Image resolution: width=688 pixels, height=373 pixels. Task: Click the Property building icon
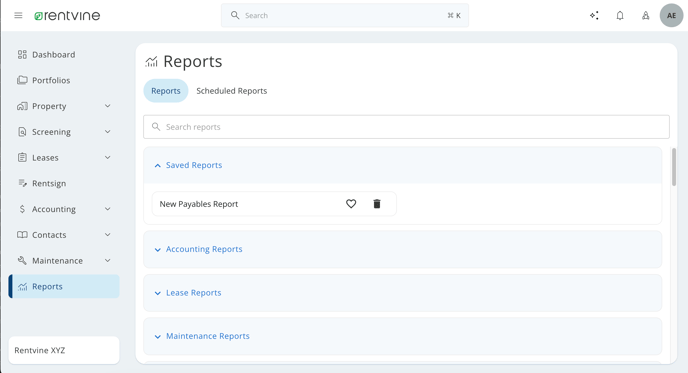22,106
